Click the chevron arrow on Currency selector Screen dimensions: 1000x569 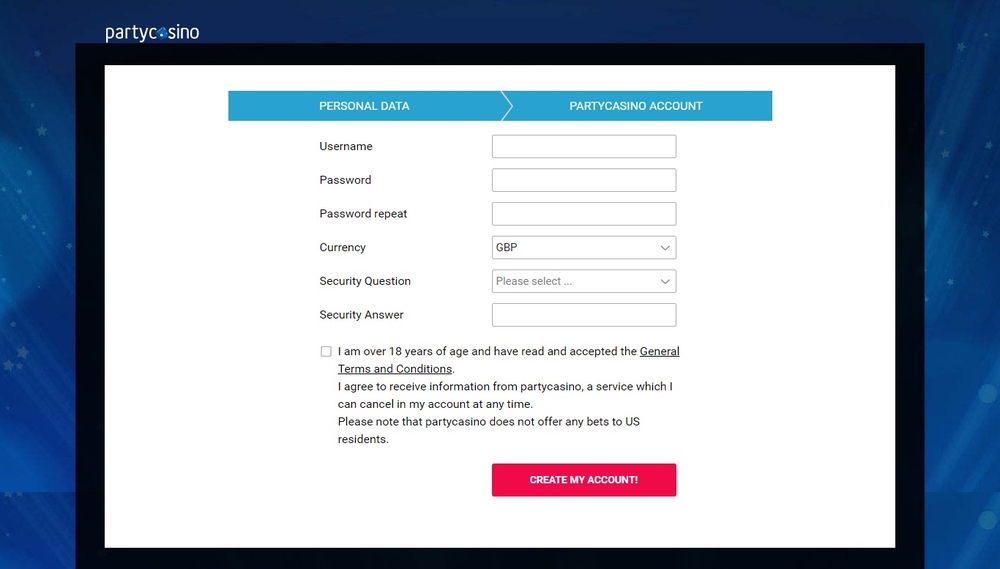tap(665, 248)
